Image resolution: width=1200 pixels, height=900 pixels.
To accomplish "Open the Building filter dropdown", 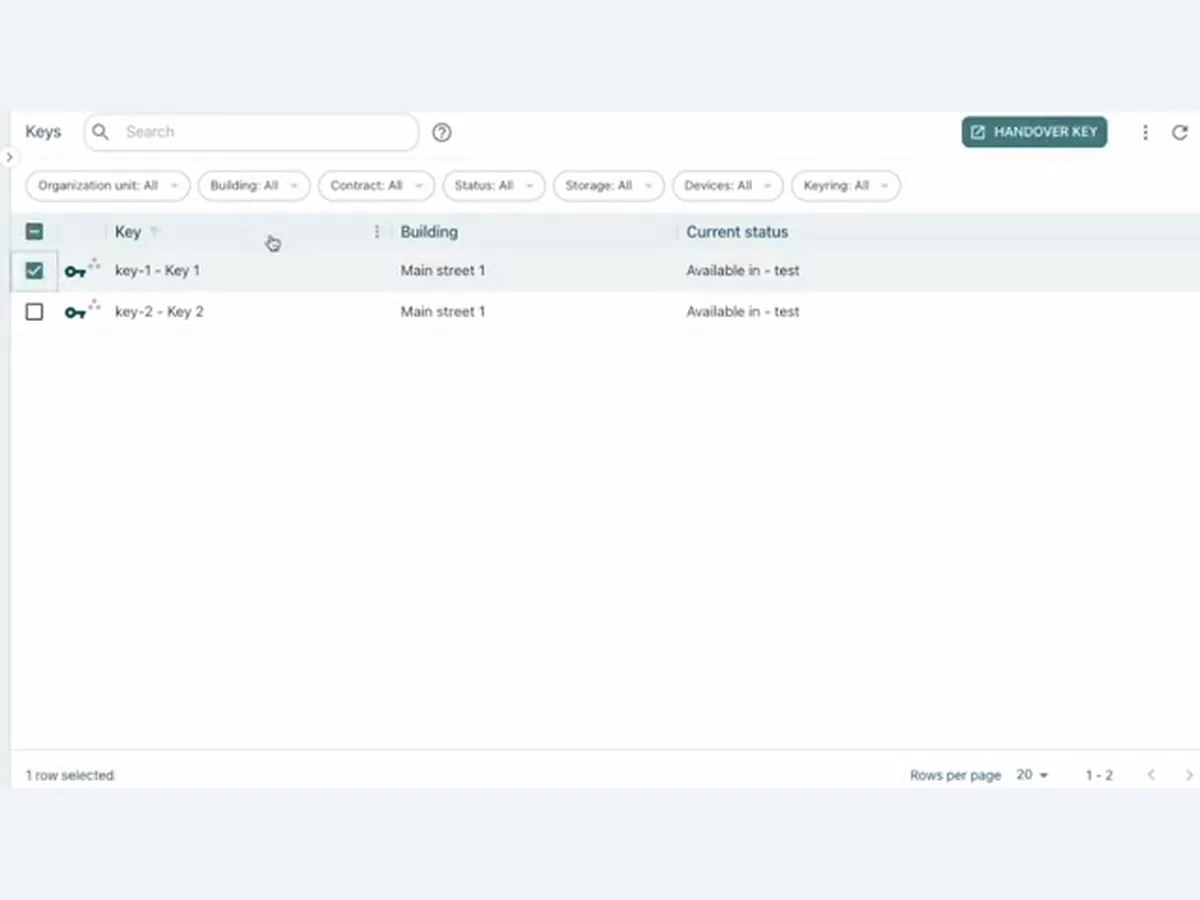I will click(x=254, y=186).
